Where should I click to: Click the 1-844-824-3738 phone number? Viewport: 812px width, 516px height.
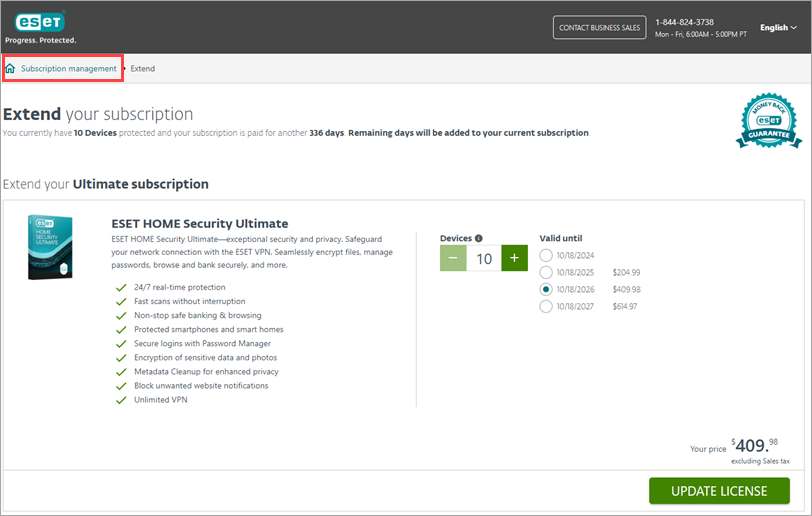tap(684, 22)
